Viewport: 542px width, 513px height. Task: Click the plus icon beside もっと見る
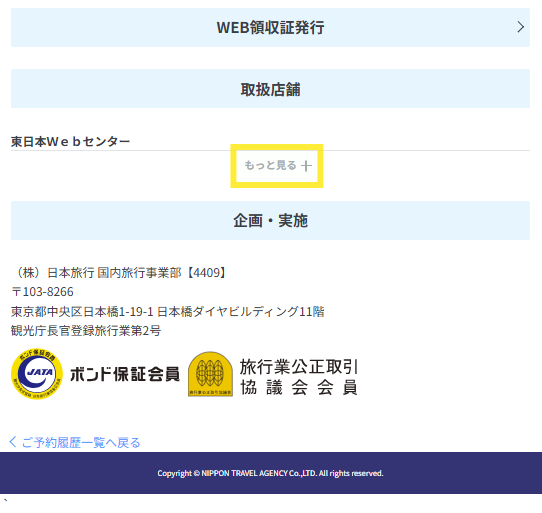point(306,166)
